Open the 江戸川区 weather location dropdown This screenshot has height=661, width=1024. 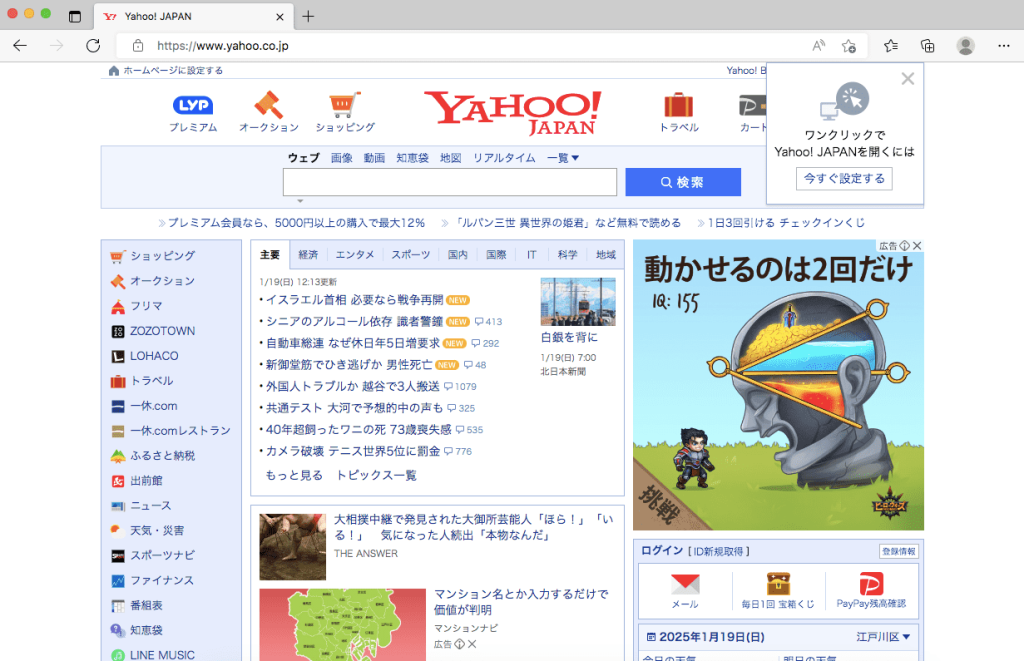tap(883, 636)
